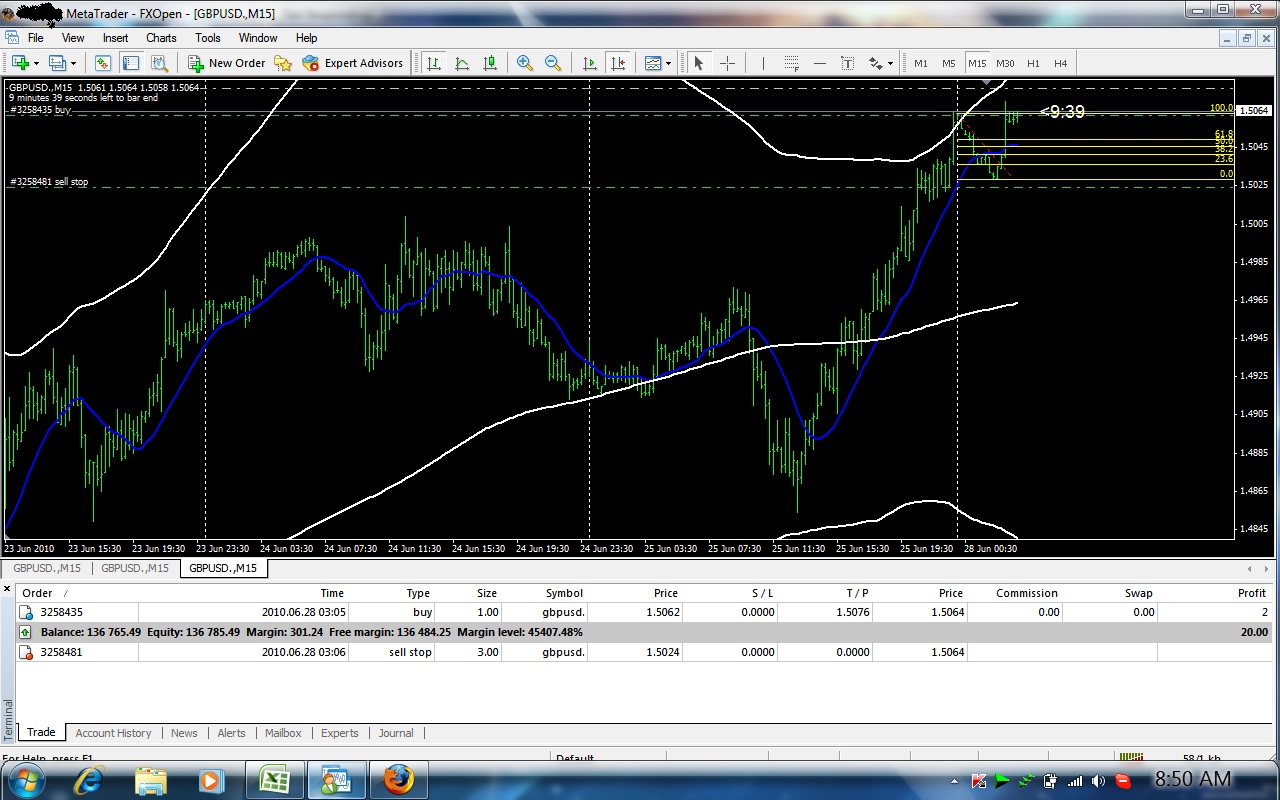Open the Journal terminal tab
The image size is (1280, 800).
click(396, 733)
